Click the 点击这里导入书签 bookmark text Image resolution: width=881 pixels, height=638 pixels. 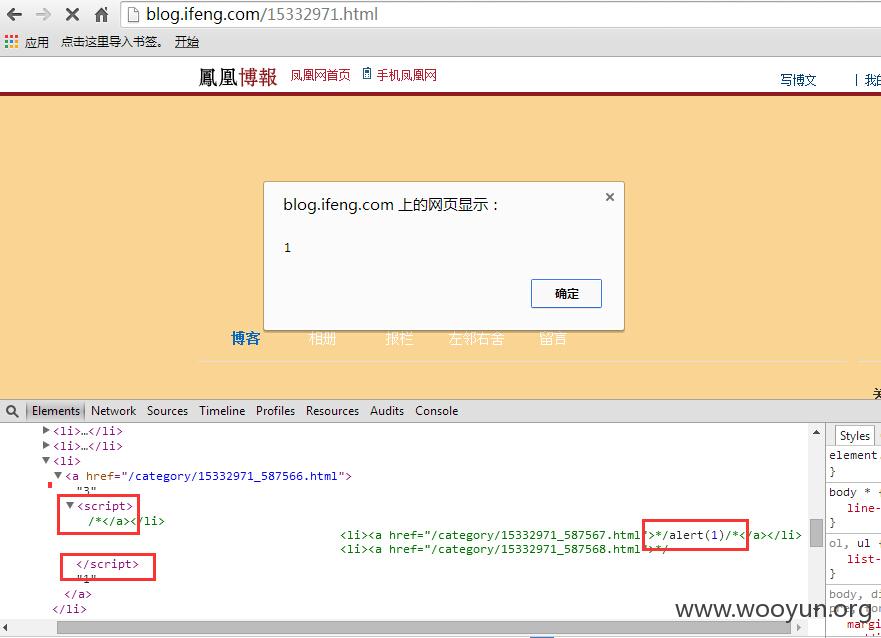pyautogui.click(x=111, y=42)
